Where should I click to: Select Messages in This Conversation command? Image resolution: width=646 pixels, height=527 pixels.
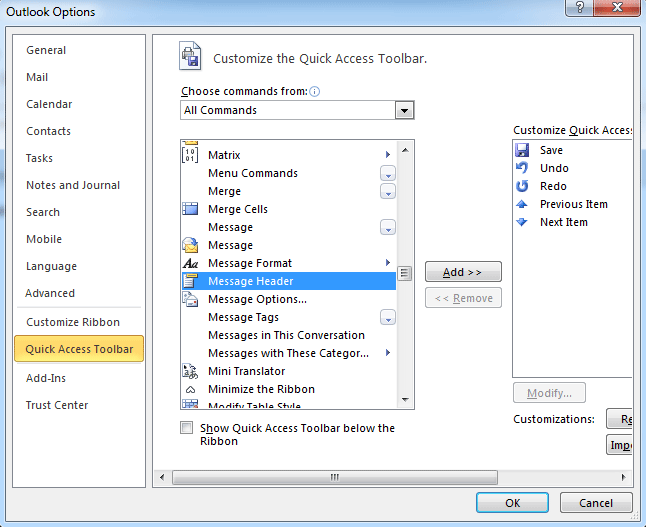click(x=288, y=335)
